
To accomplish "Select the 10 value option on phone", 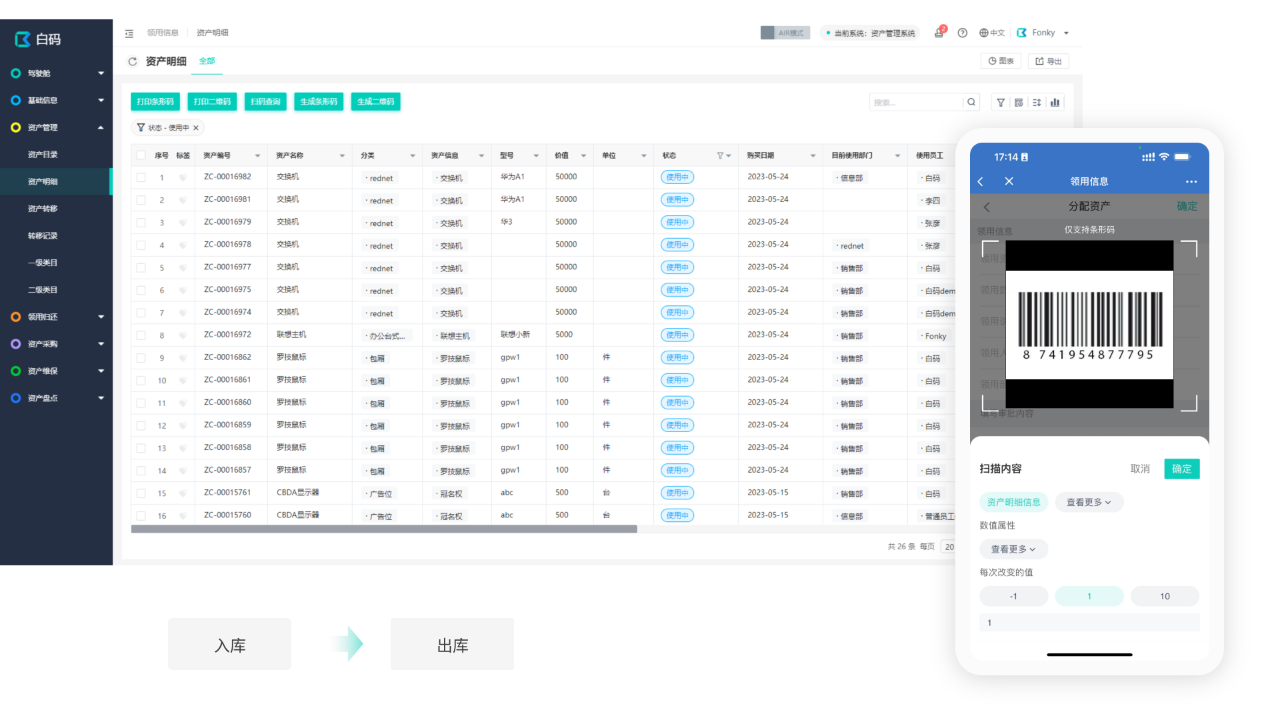I will tap(1165, 596).
